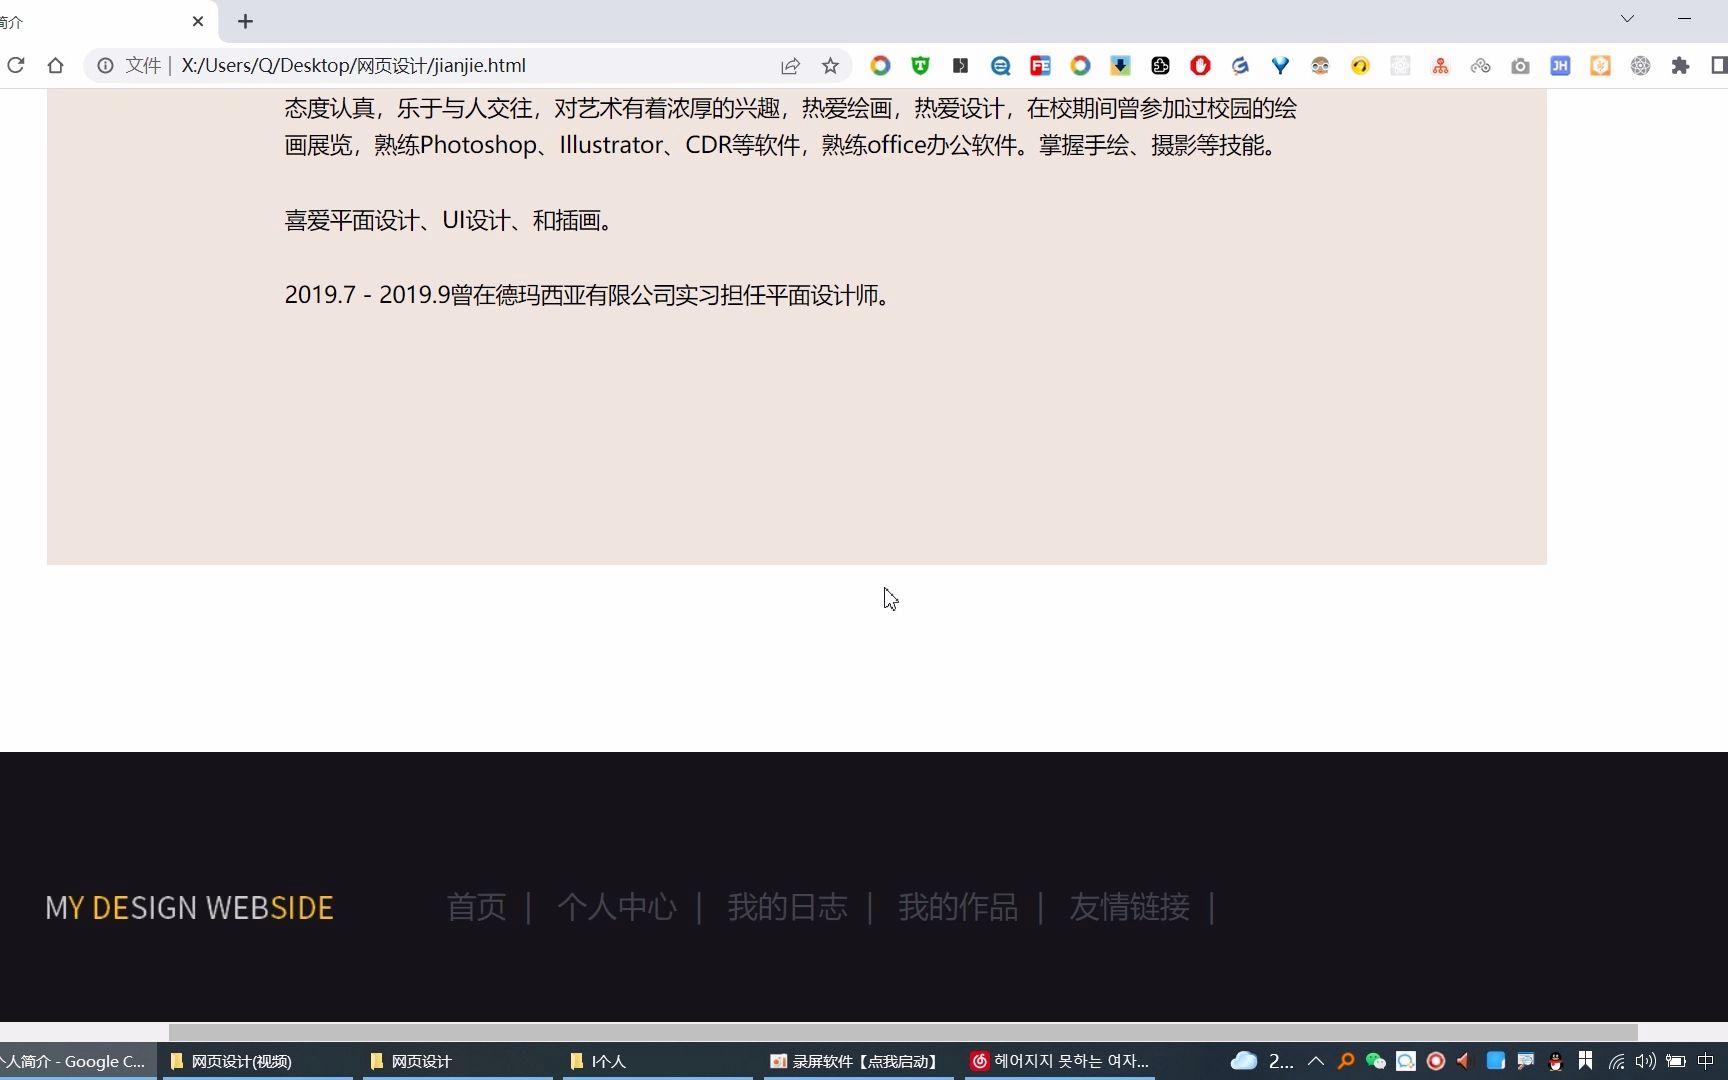Viewport: 1728px width, 1080px height.
Task: Click the horizontal page scrollbar
Action: [x=903, y=1032]
